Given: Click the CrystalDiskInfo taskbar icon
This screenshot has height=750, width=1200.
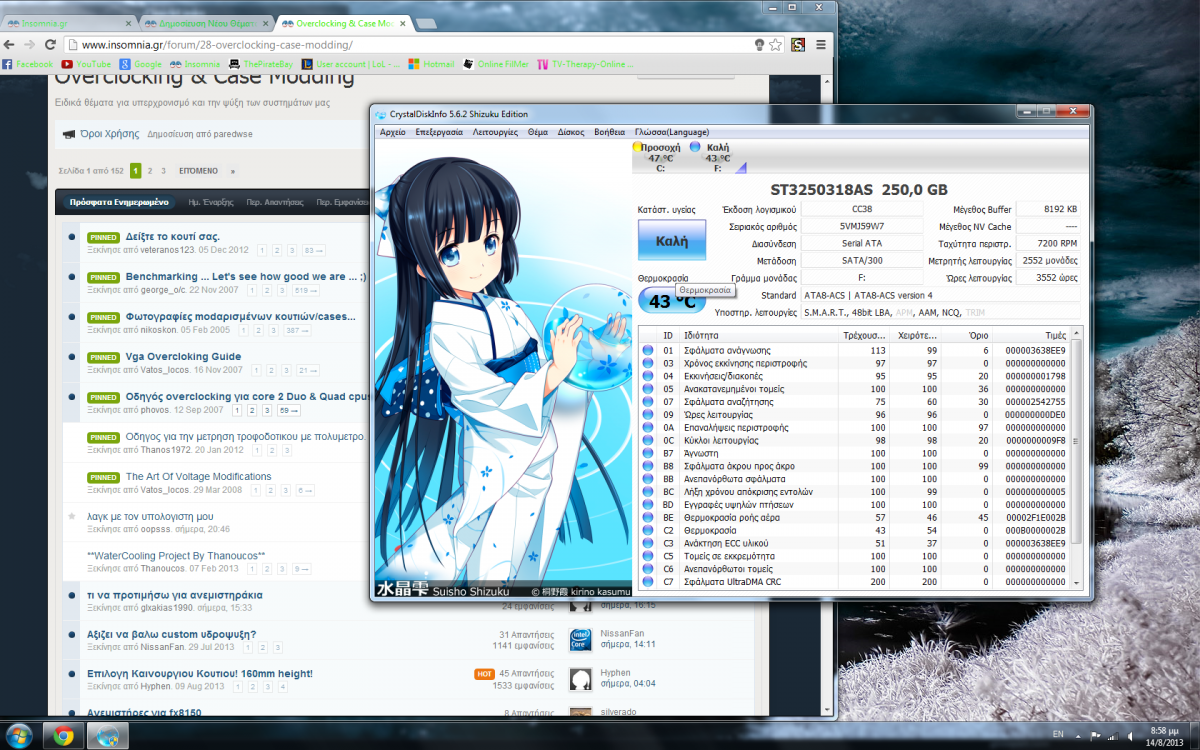Looking at the screenshot, I should [108, 735].
